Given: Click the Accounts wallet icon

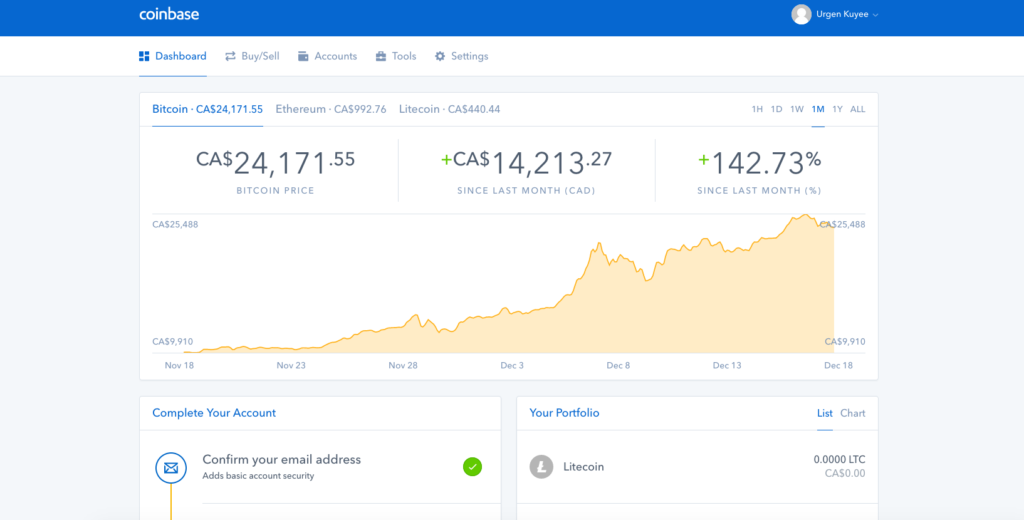Looking at the screenshot, I should (x=303, y=56).
